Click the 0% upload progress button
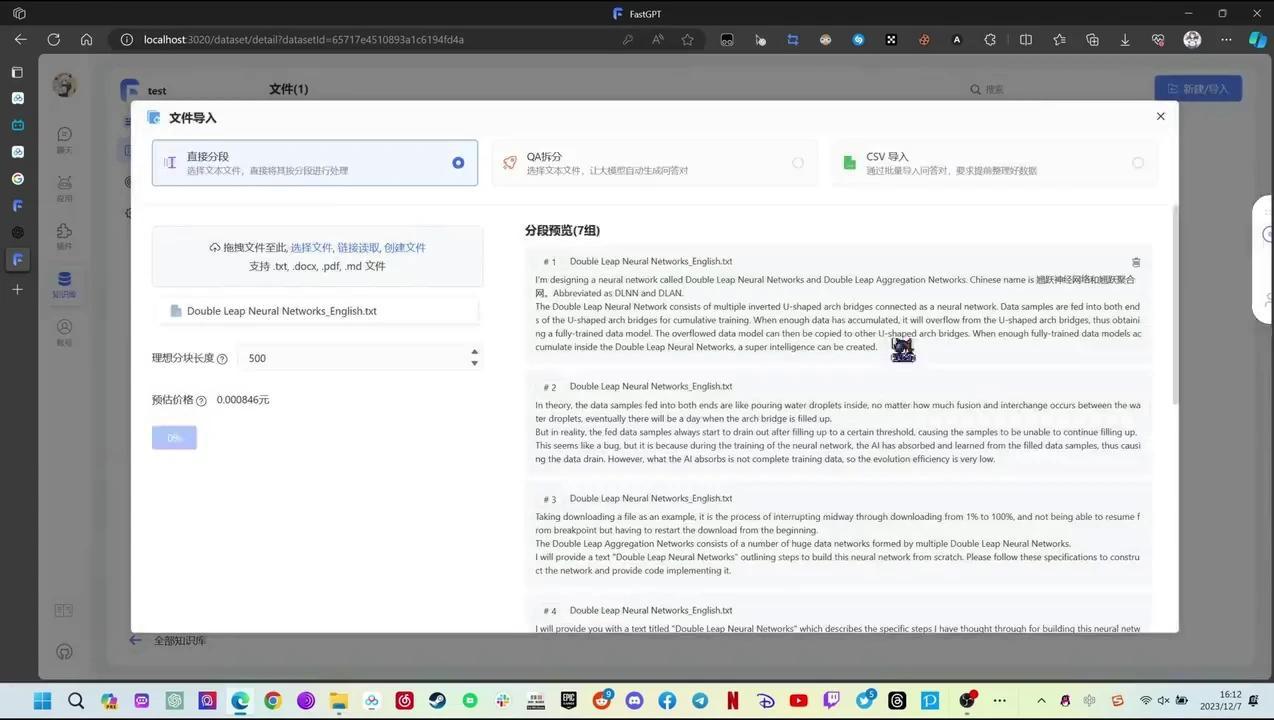Image resolution: width=1274 pixels, height=720 pixels. [x=174, y=438]
